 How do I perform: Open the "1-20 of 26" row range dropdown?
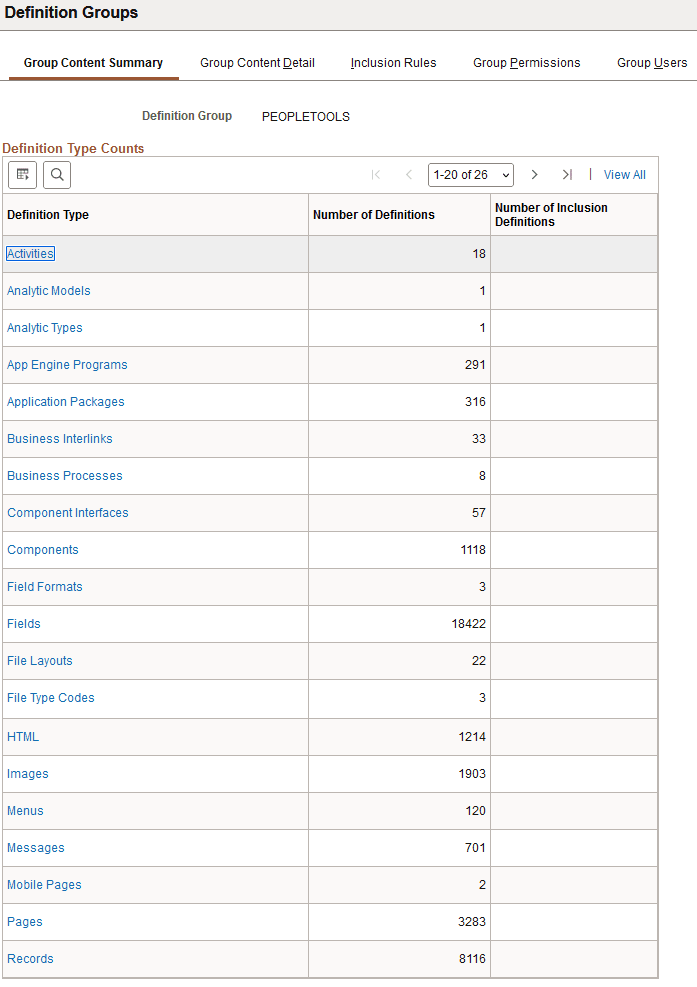(470, 174)
